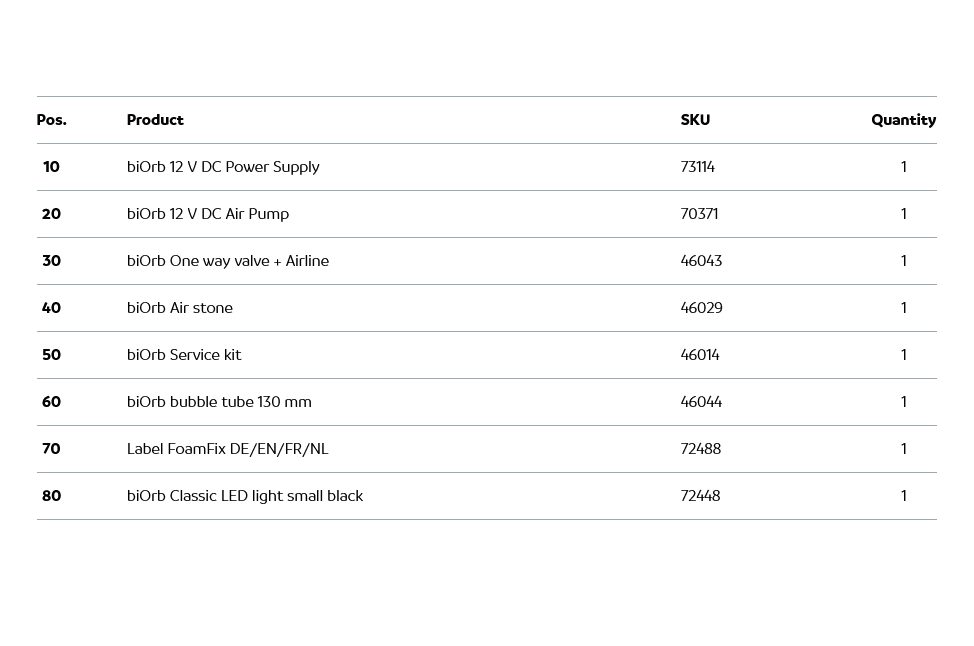This screenshot has height=646, width=974.
Task: Select biOrb 12 V DC Power Supply
Action: [223, 167]
